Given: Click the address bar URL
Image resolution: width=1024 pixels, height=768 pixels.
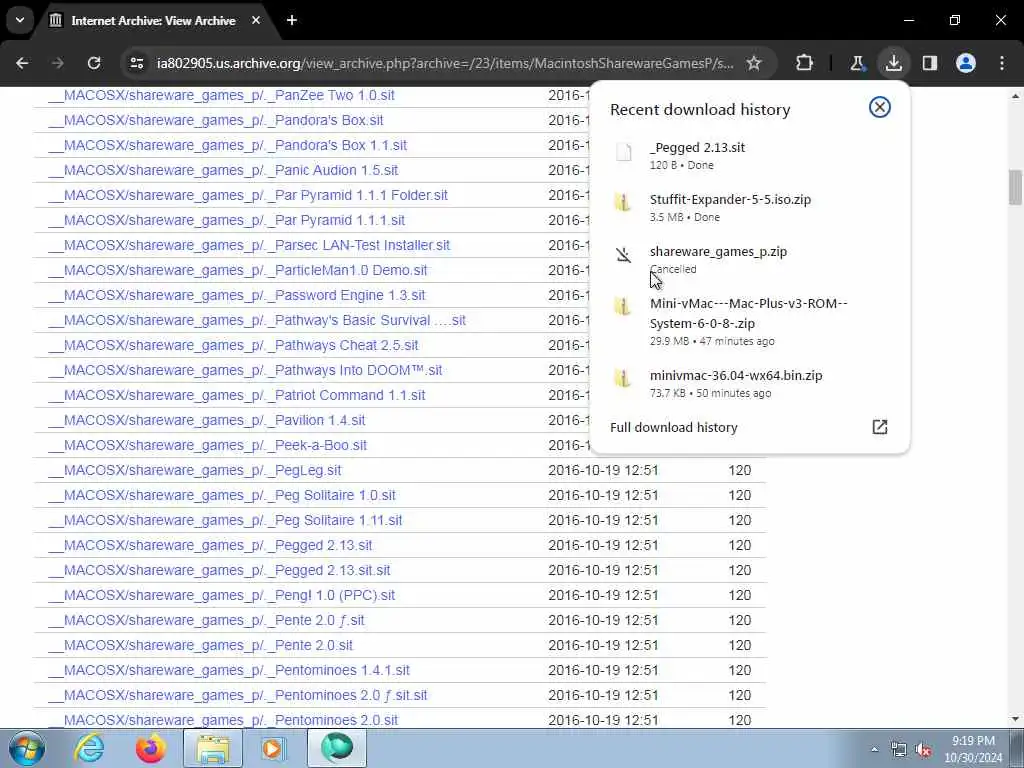Looking at the screenshot, I should tap(445, 63).
